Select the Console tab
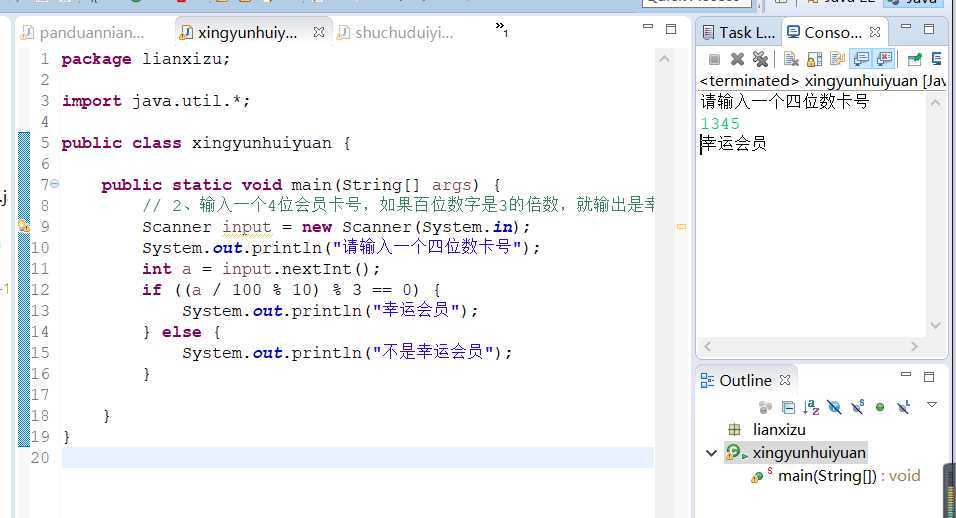Image resolution: width=956 pixels, height=518 pixels. click(824, 32)
